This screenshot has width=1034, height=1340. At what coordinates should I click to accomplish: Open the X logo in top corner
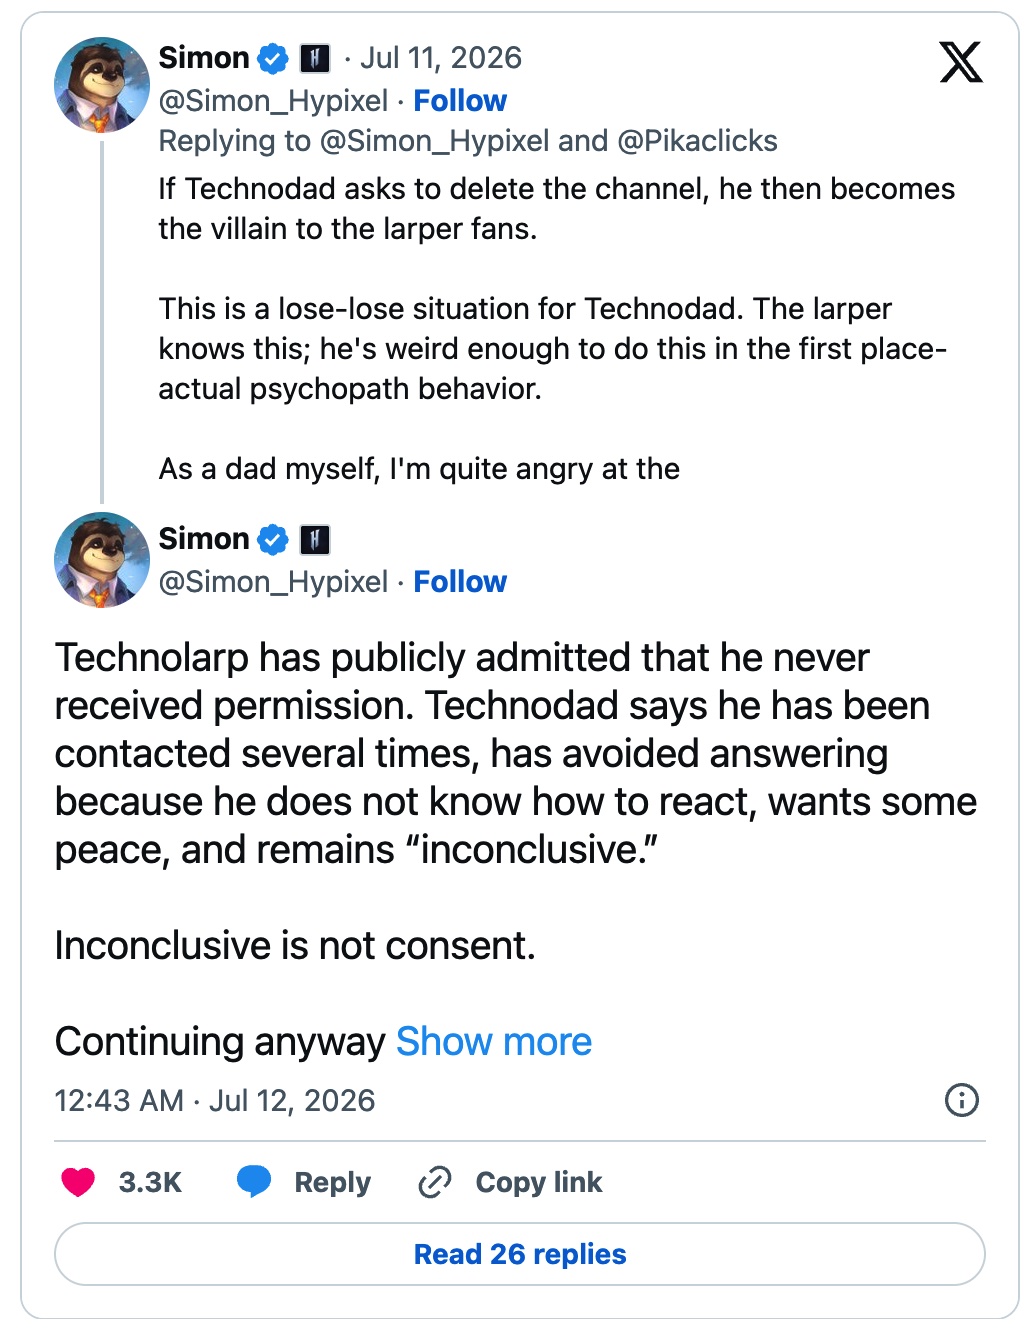(x=961, y=62)
